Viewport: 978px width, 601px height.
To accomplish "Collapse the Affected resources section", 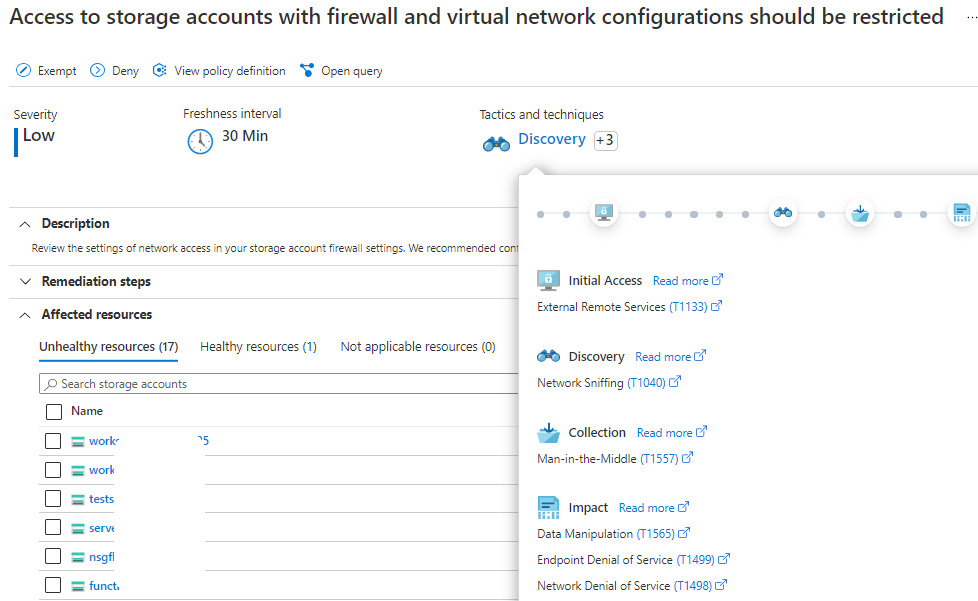I will coord(25,315).
